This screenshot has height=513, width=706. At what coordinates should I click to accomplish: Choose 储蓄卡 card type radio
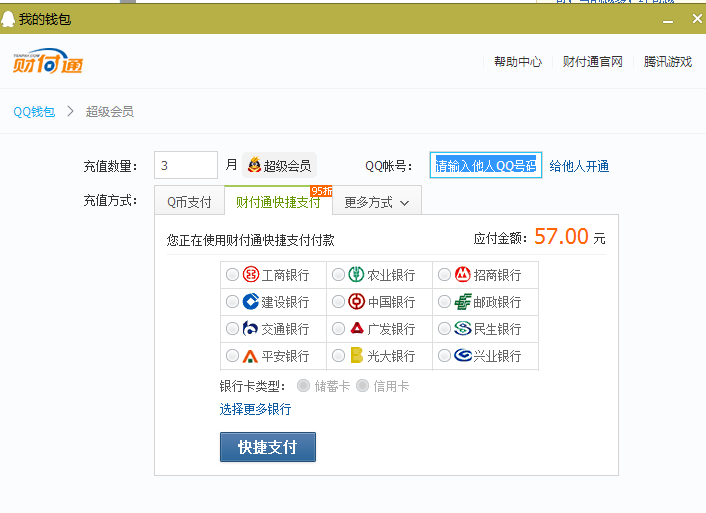point(303,386)
